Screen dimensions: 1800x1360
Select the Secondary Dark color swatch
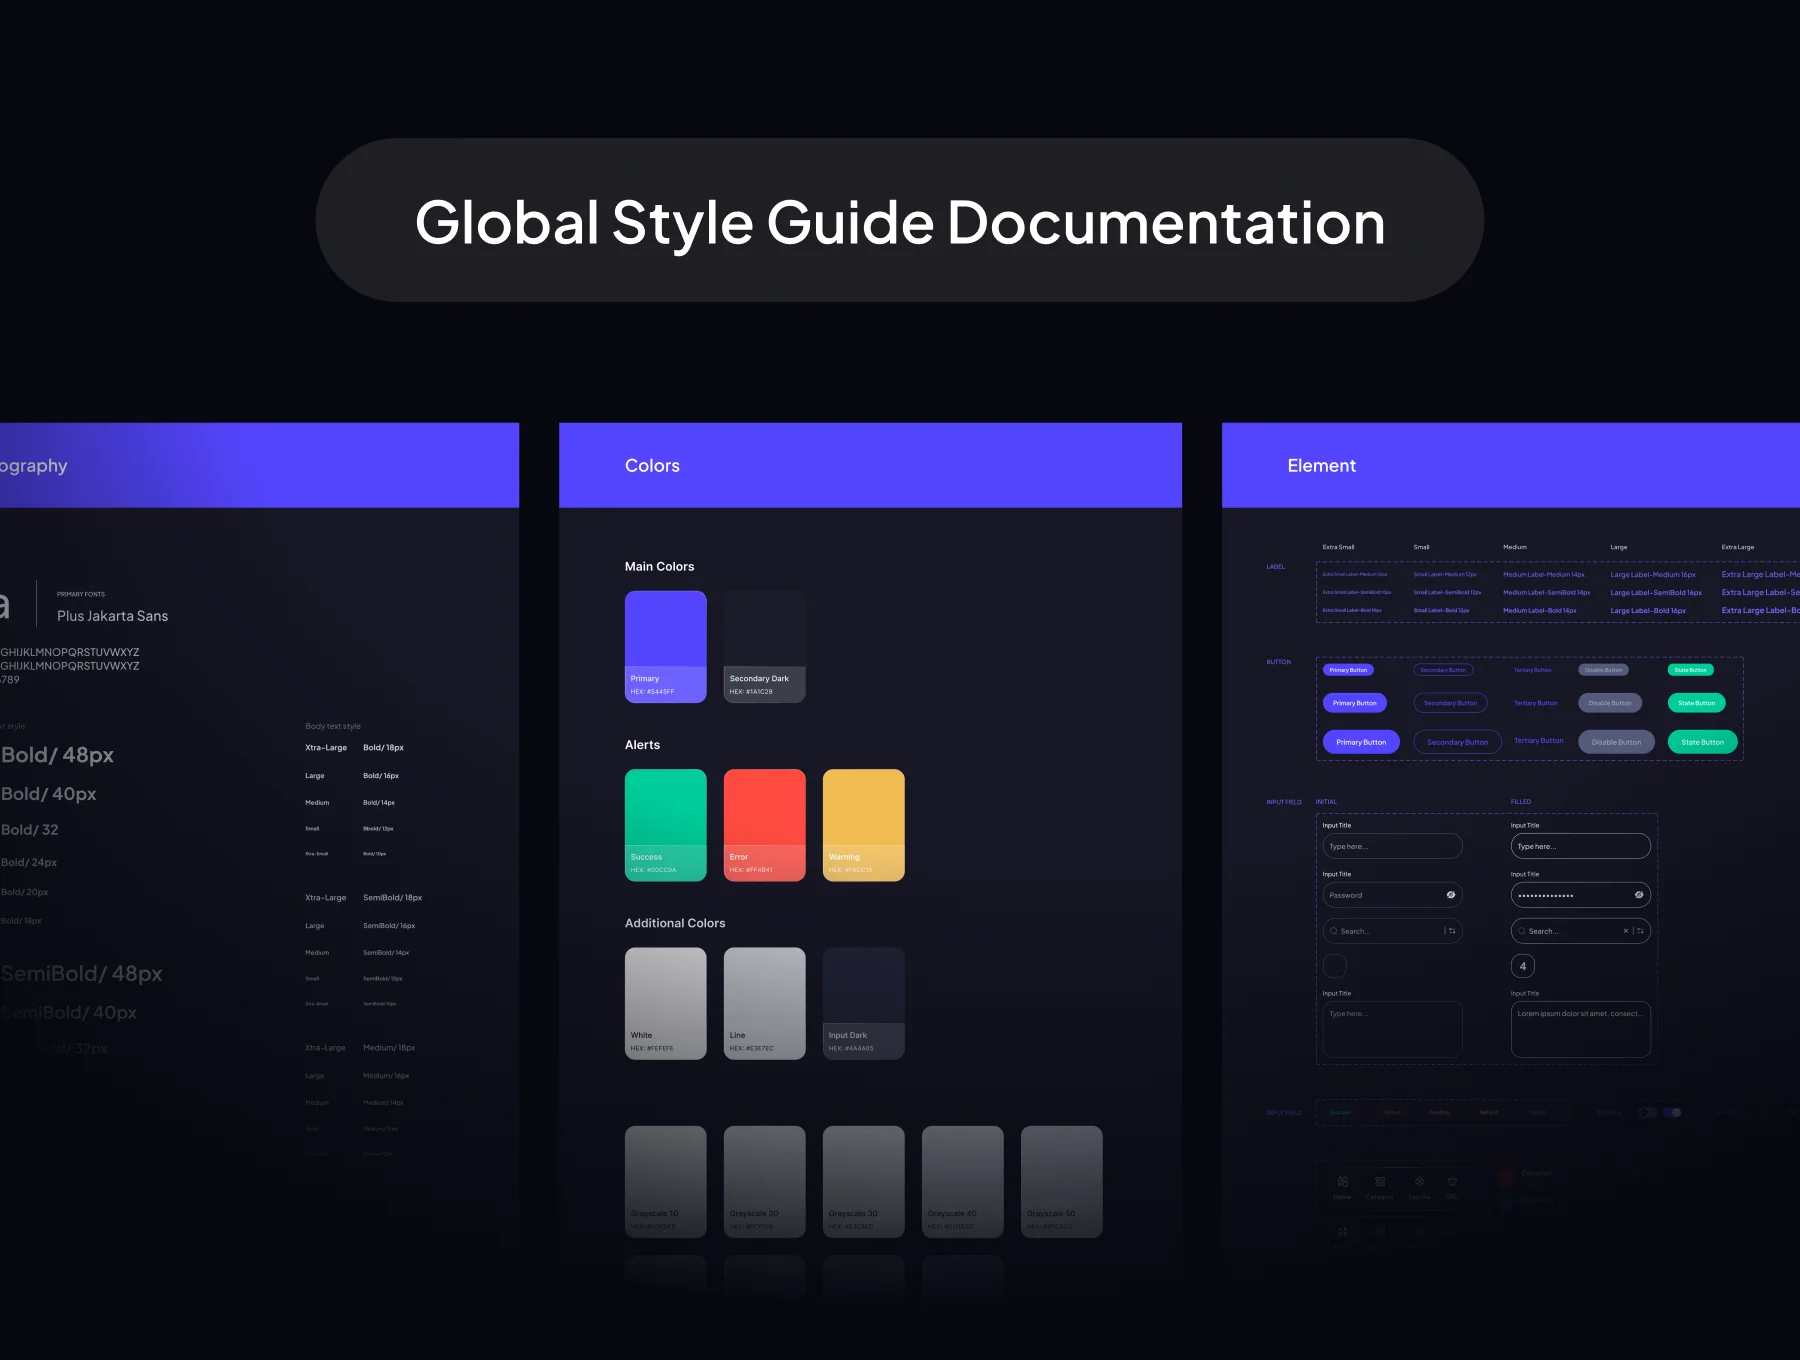click(x=765, y=646)
